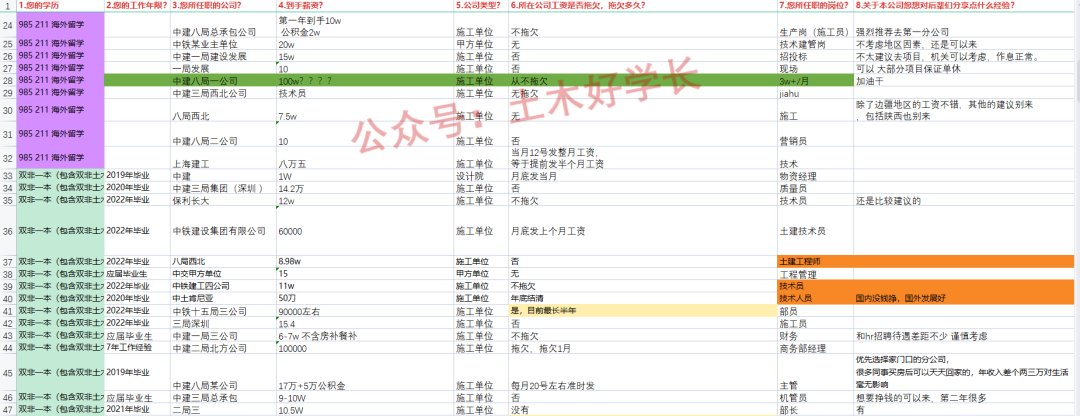
Task: Click cell '2021年毕业'
Action: coord(137,410)
